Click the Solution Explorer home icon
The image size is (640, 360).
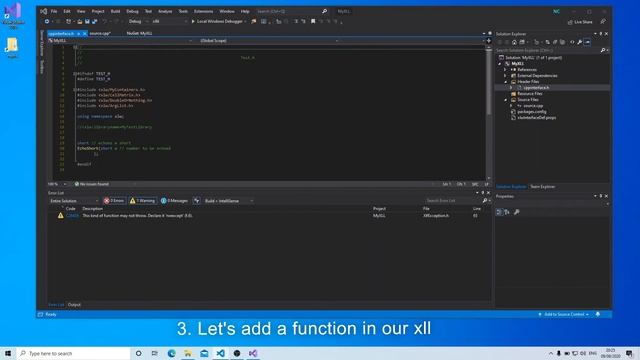tap(514, 42)
